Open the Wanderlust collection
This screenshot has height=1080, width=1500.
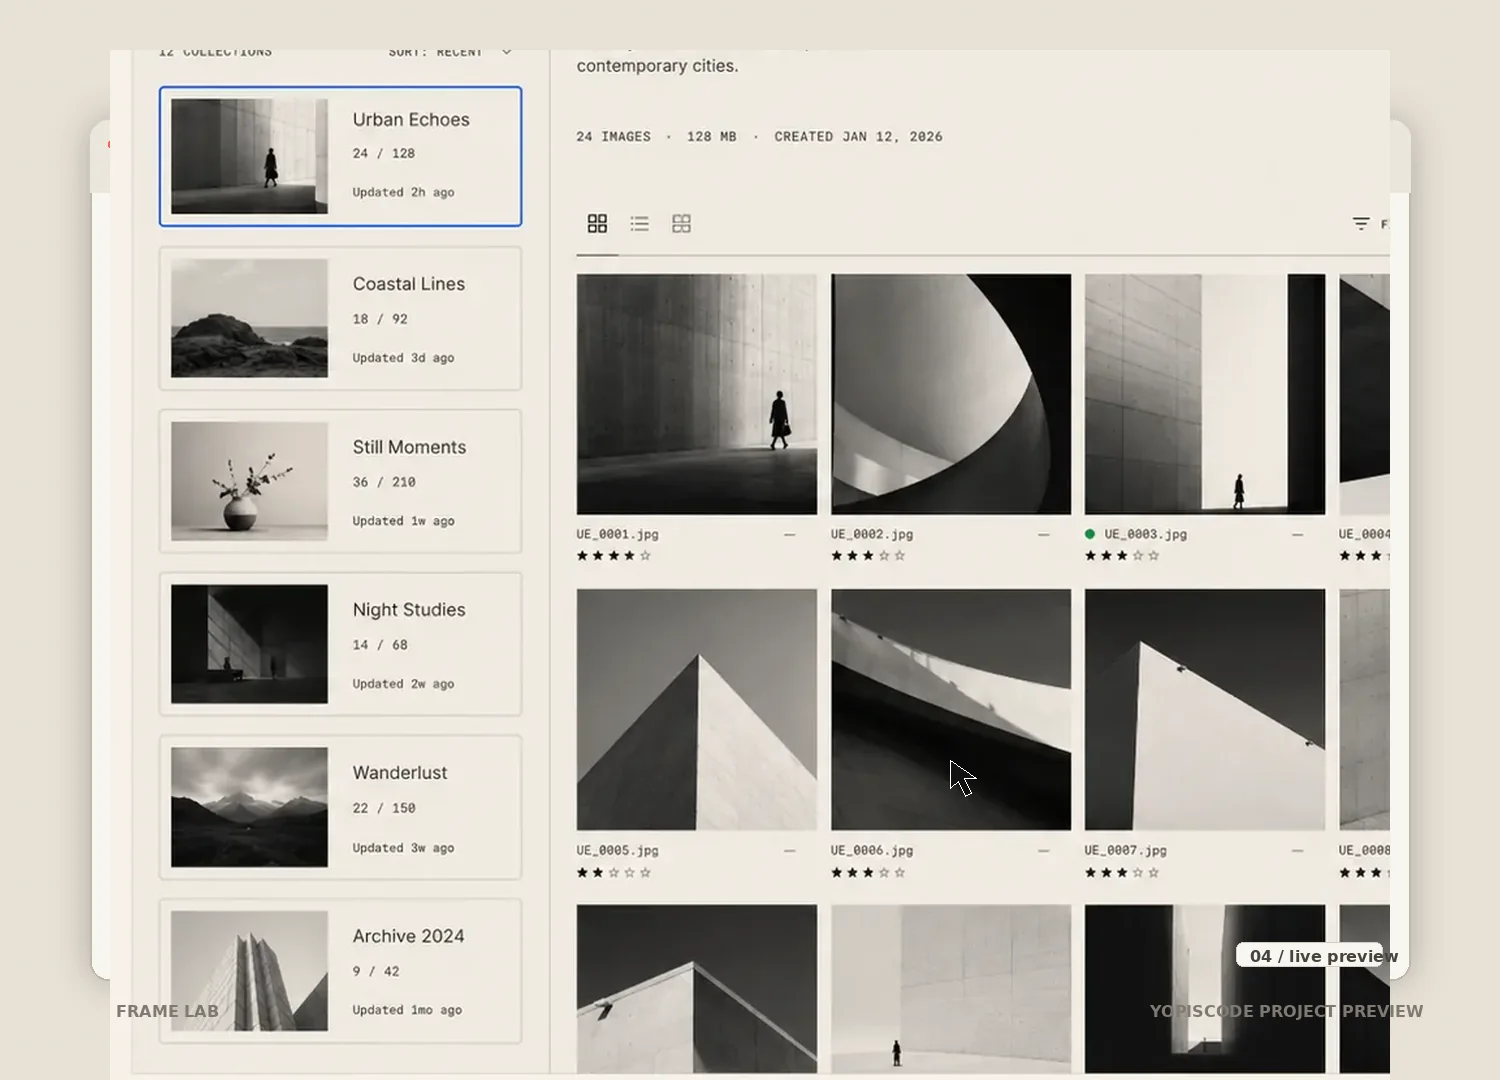(341, 808)
